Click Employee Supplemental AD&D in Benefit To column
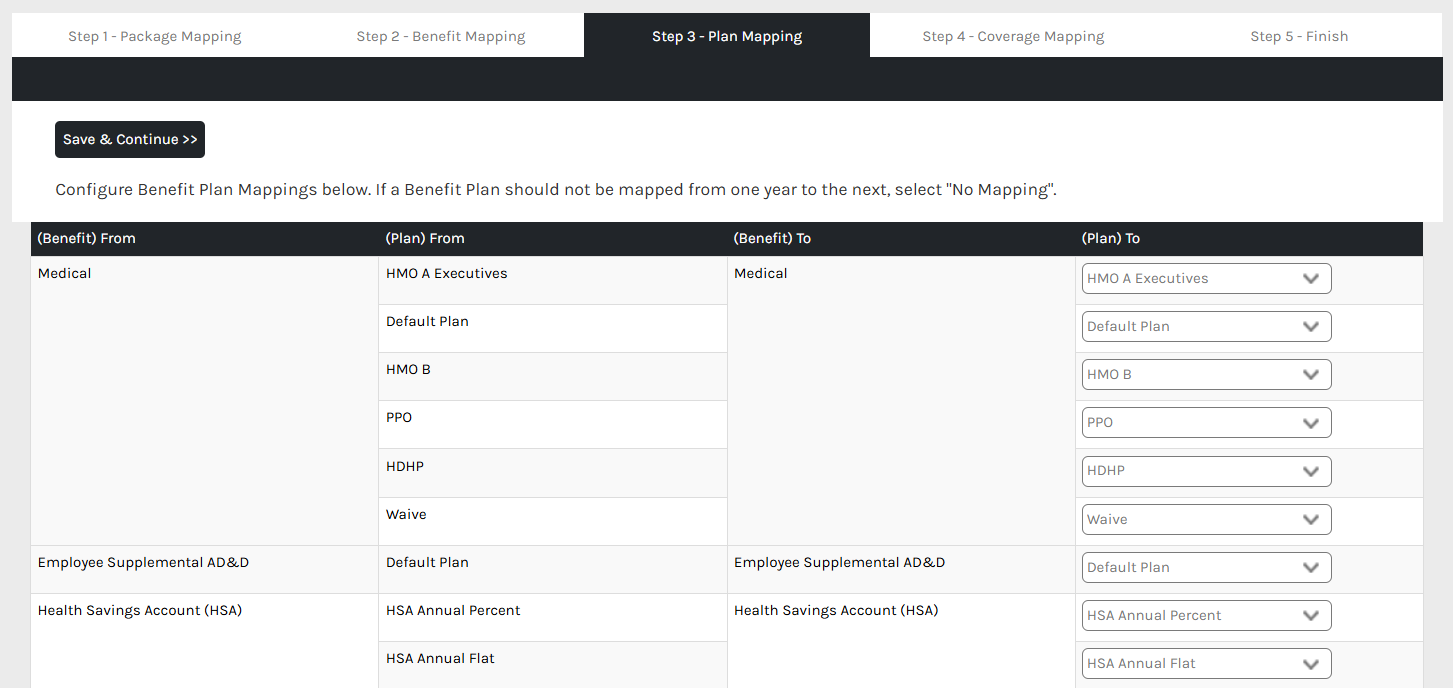 pyautogui.click(x=840, y=562)
